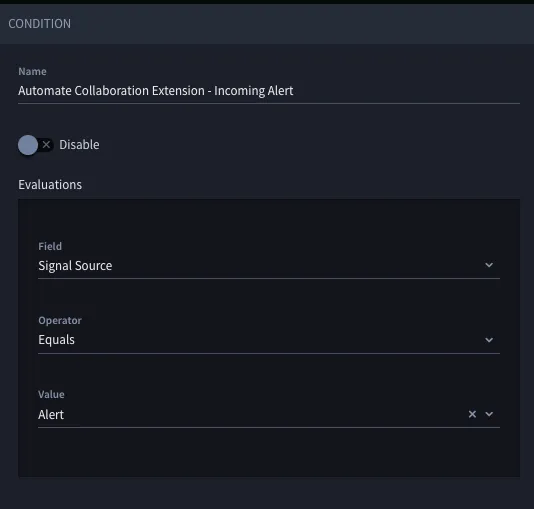Open the Operator dropdown showing Equals

pyautogui.click(x=269, y=340)
